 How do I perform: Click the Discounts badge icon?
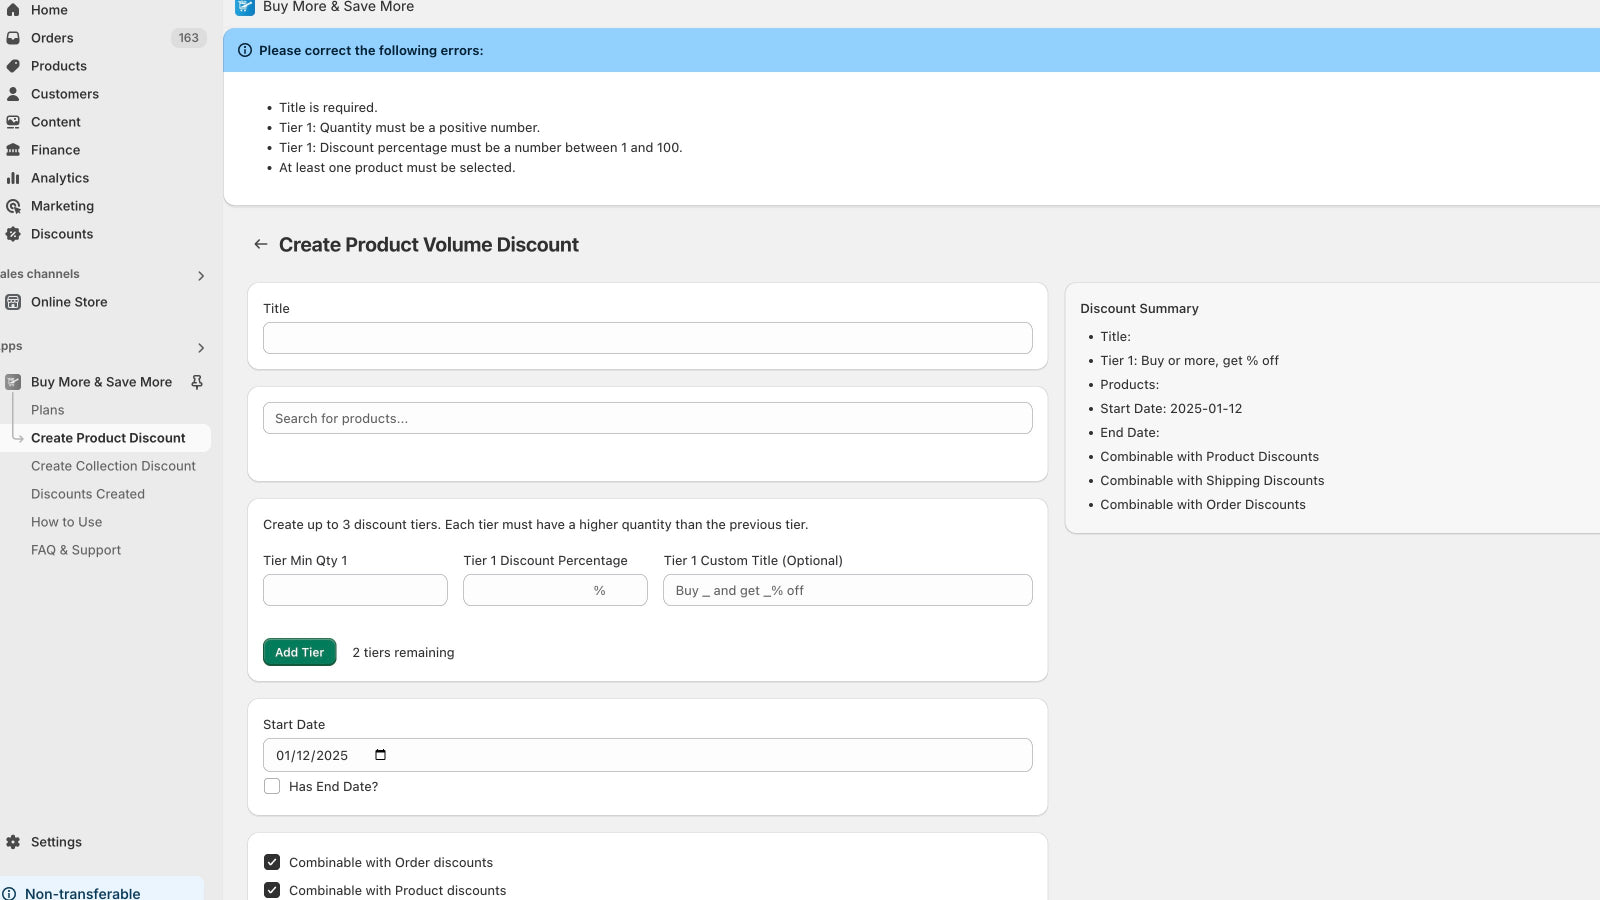[13, 234]
